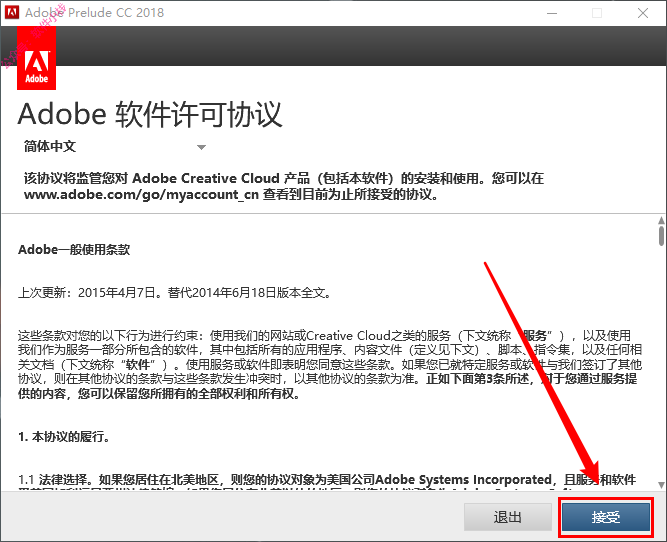The height and width of the screenshot is (542, 667).
Task: Minimize the Adobe Prelude installer window
Action: tap(552, 13)
